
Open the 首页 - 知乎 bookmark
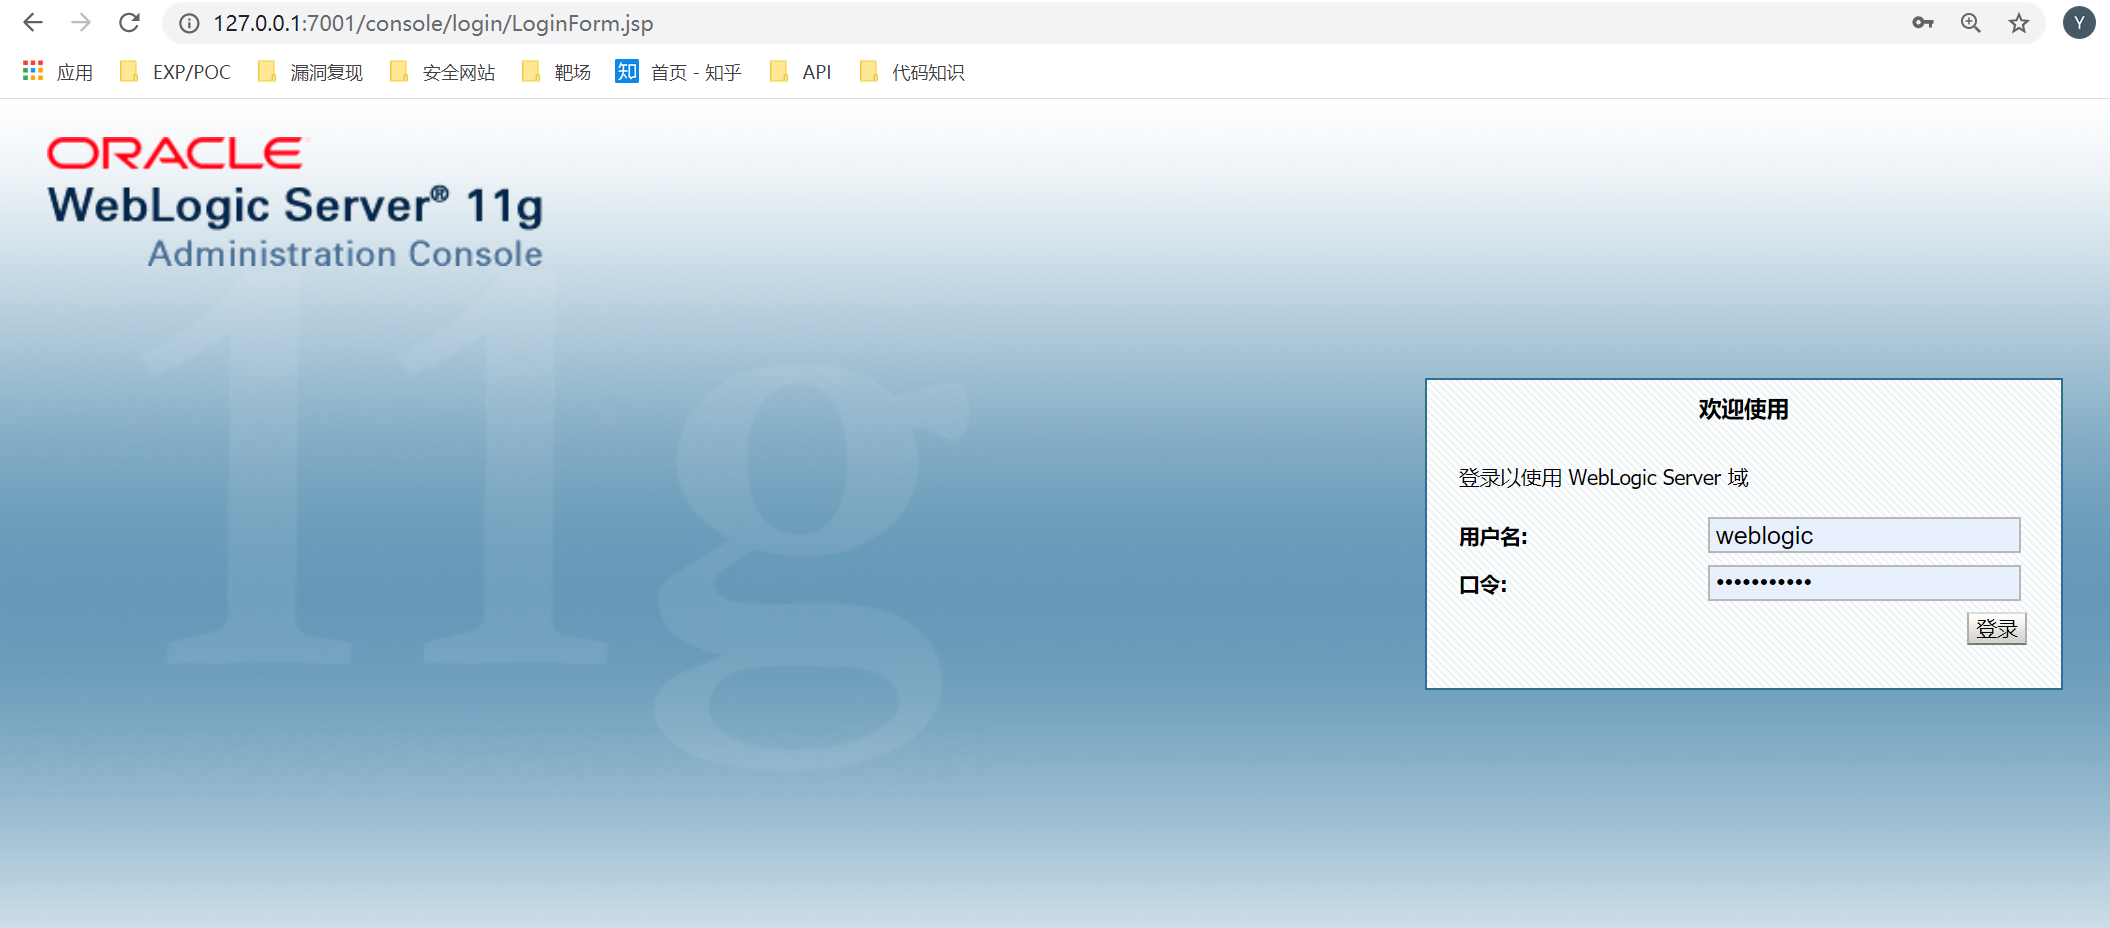pos(678,72)
